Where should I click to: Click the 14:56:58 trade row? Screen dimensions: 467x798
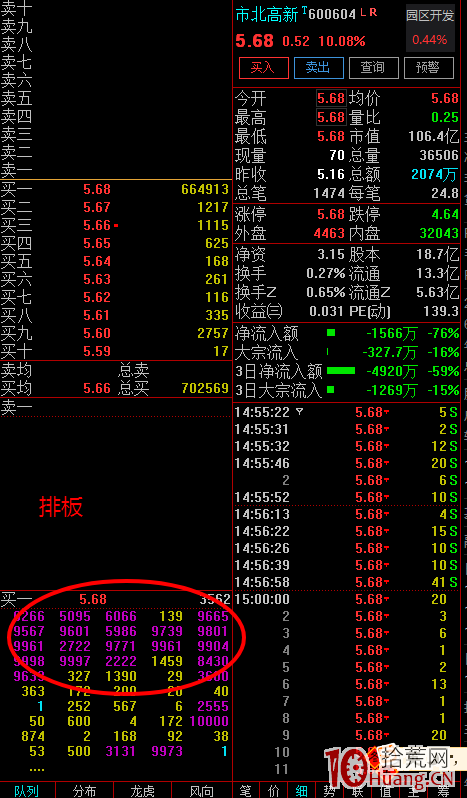point(346,582)
